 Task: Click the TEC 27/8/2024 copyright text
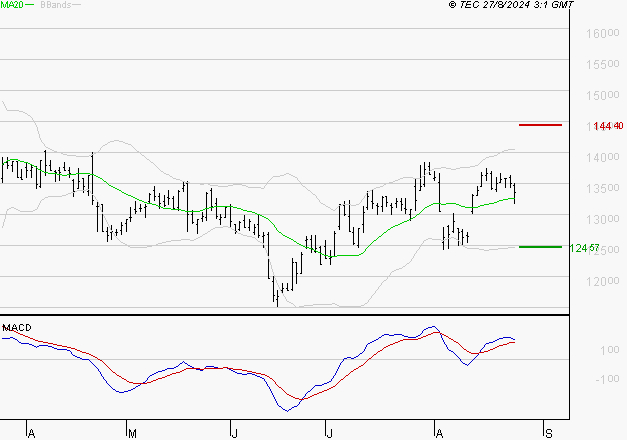pos(511,5)
